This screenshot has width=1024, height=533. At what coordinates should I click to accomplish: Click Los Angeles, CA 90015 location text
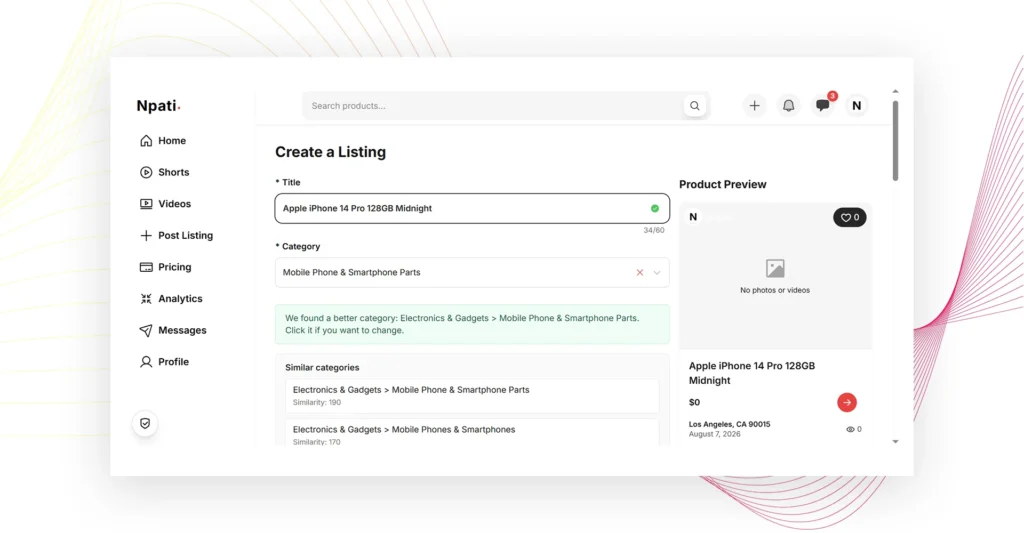click(x=729, y=424)
